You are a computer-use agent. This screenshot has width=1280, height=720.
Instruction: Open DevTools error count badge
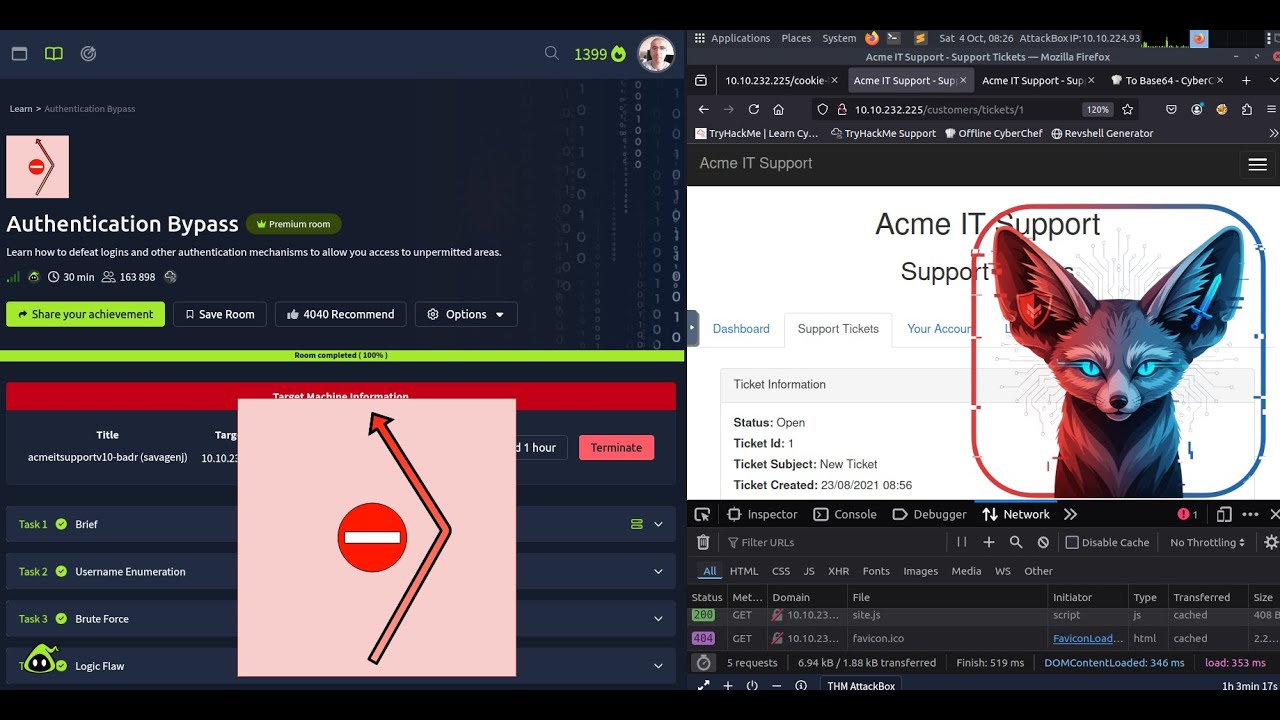(1187, 514)
